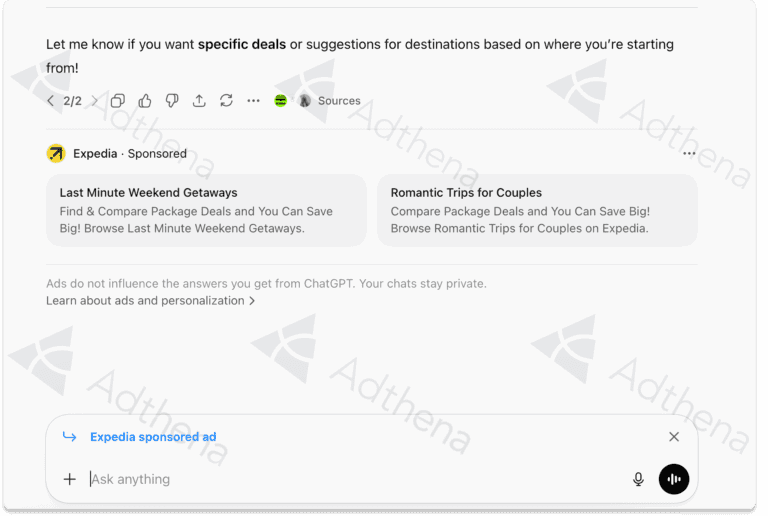768x516 pixels.
Task: Open more actions menu under the response
Action: pos(253,101)
